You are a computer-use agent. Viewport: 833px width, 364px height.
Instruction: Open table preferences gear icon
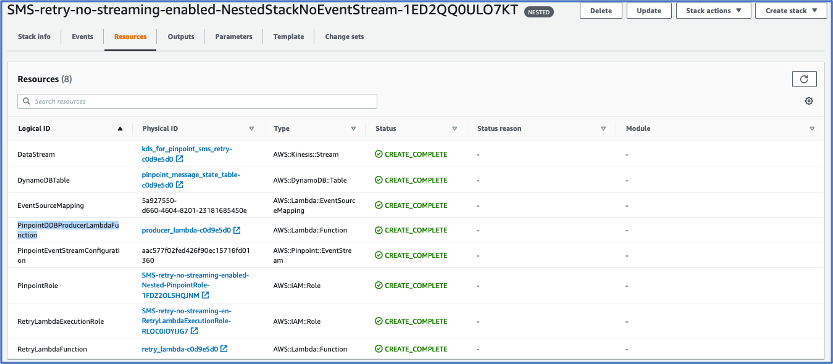(x=809, y=101)
